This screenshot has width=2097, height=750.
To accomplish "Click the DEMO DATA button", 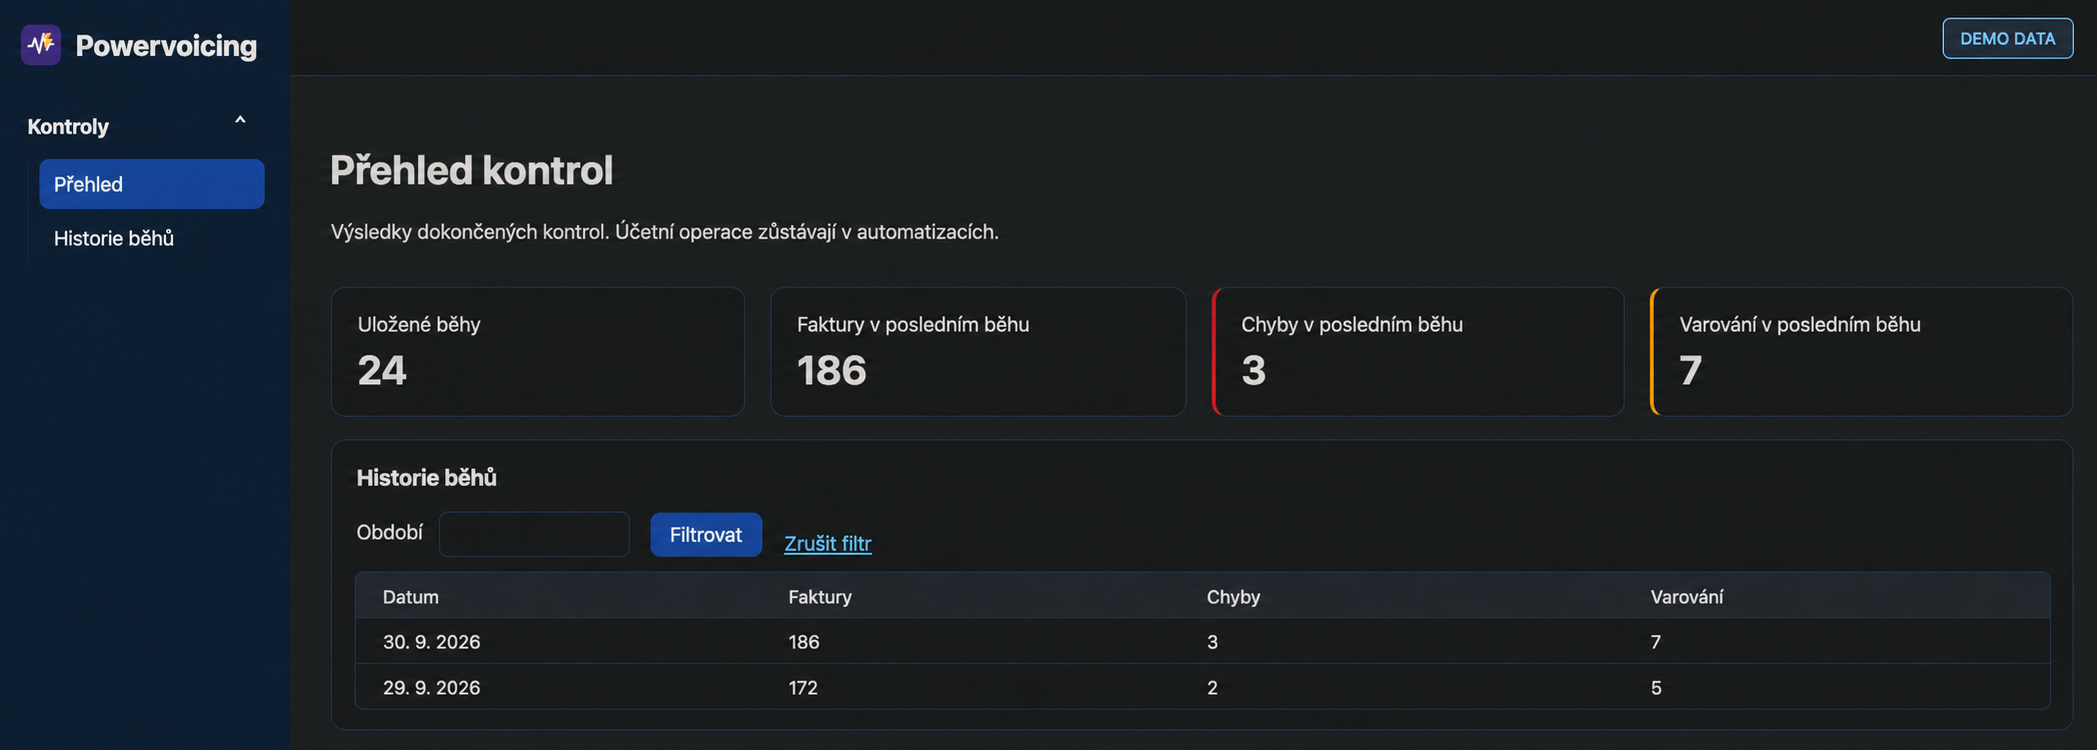I will tap(2007, 39).
